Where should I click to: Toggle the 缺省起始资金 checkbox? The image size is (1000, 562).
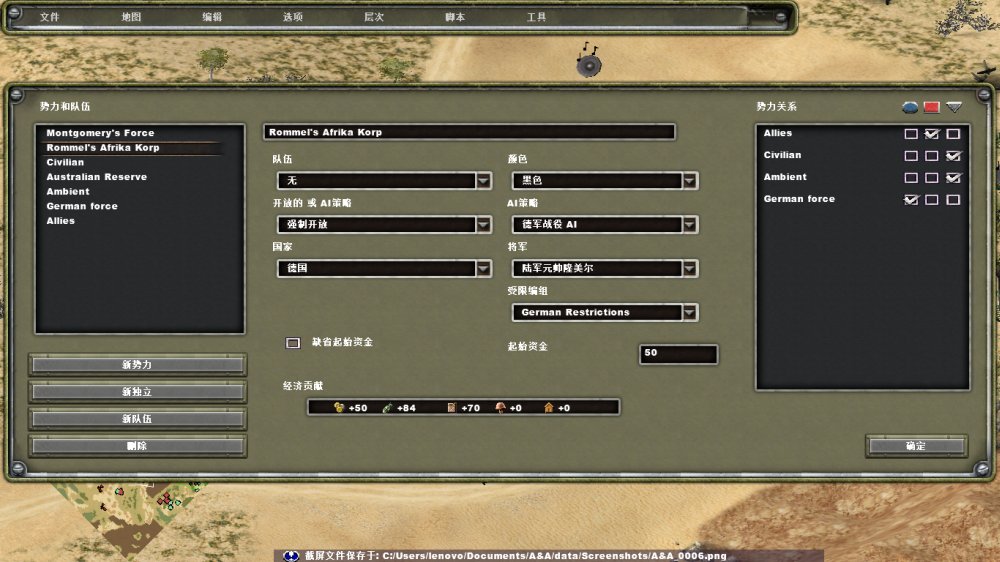[293, 342]
